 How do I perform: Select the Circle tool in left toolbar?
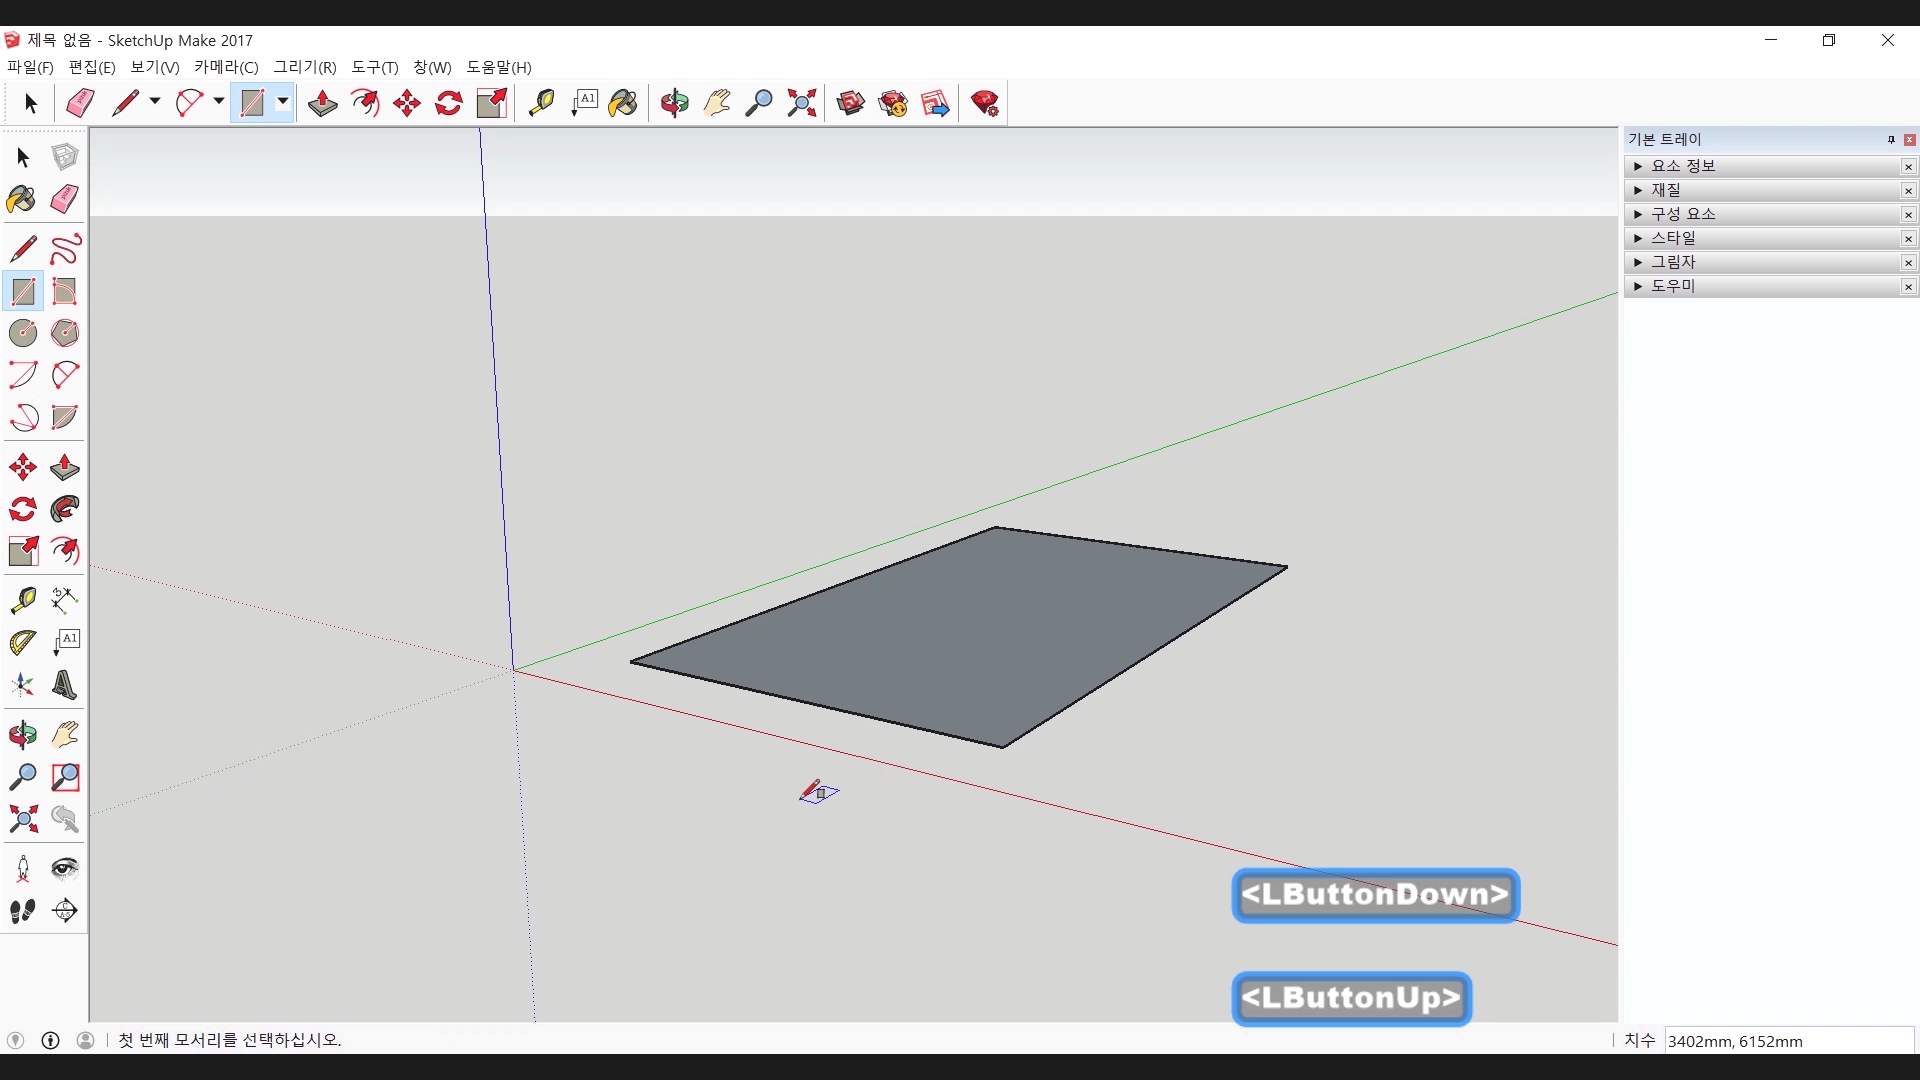pos(23,333)
